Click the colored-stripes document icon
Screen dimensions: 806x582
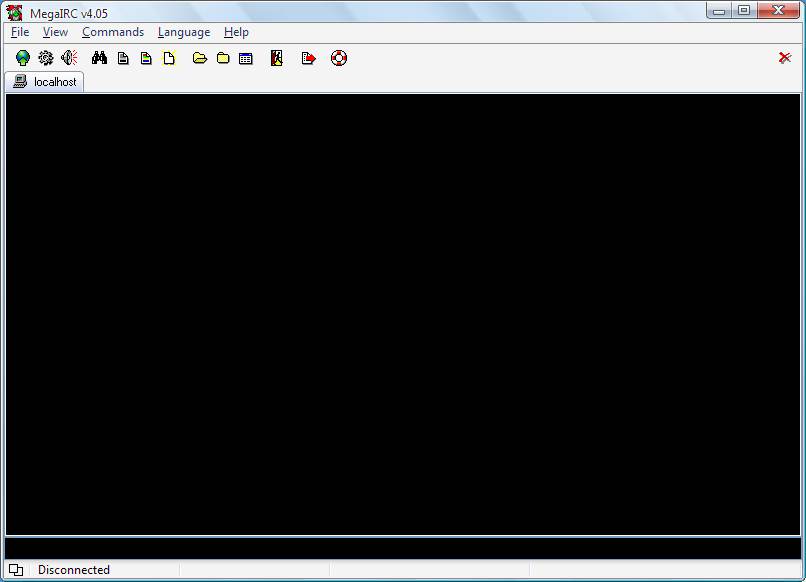click(146, 58)
